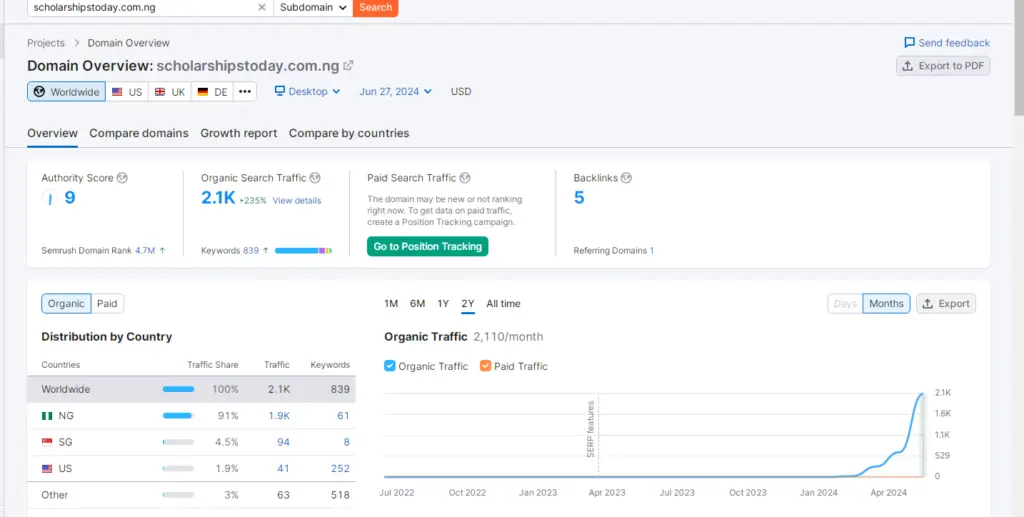Screen dimensions: 1024x517
Task: Click Go to Position Tracking button
Action: [428, 247]
